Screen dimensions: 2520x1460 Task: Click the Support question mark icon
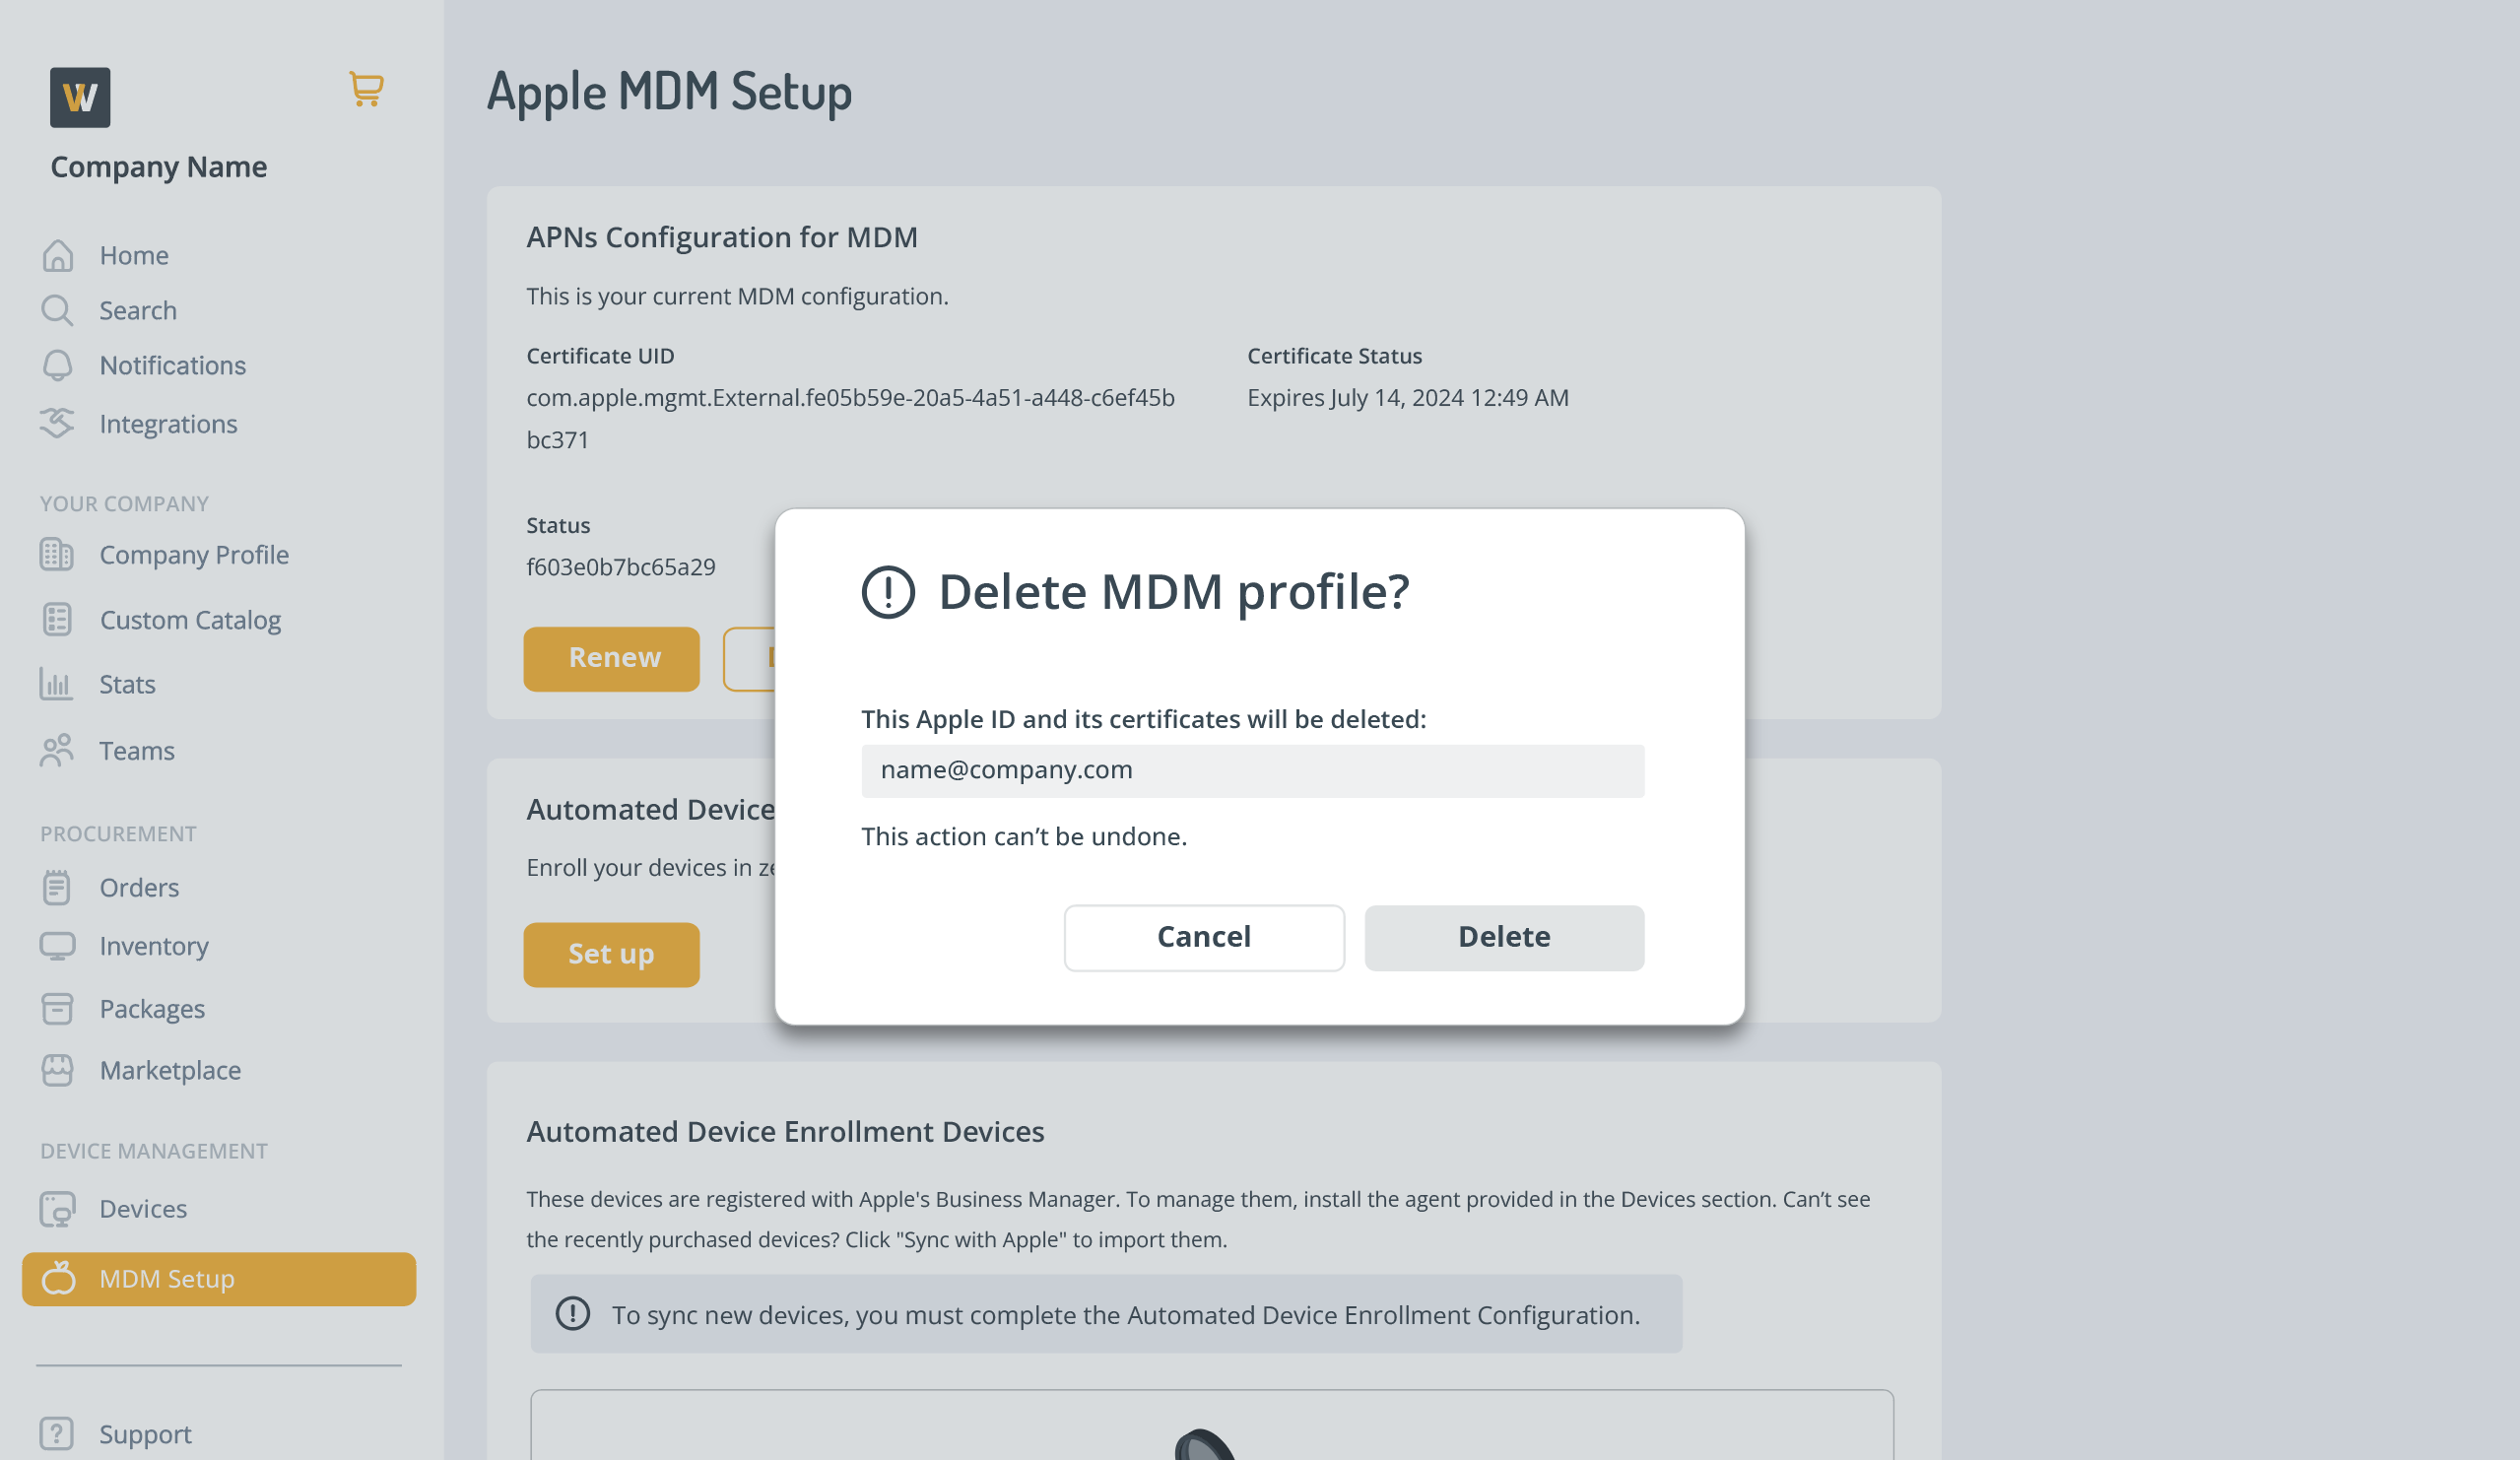point(57,1434)
